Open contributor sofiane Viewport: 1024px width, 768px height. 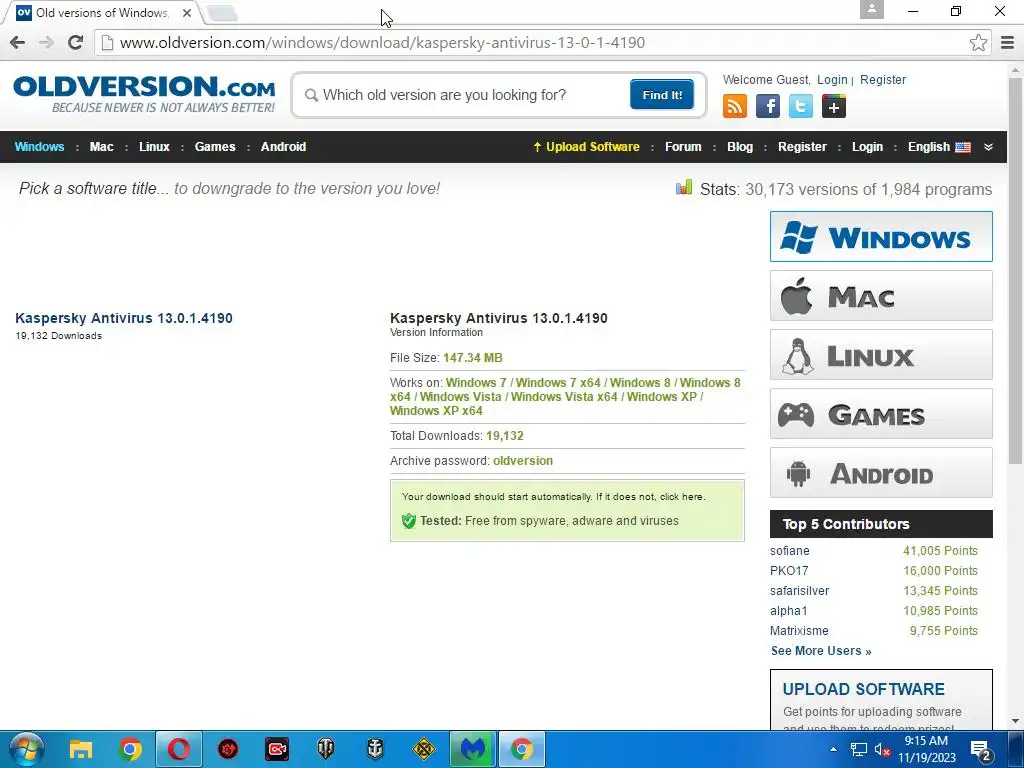pyautogui.click(x=790, y=551)
